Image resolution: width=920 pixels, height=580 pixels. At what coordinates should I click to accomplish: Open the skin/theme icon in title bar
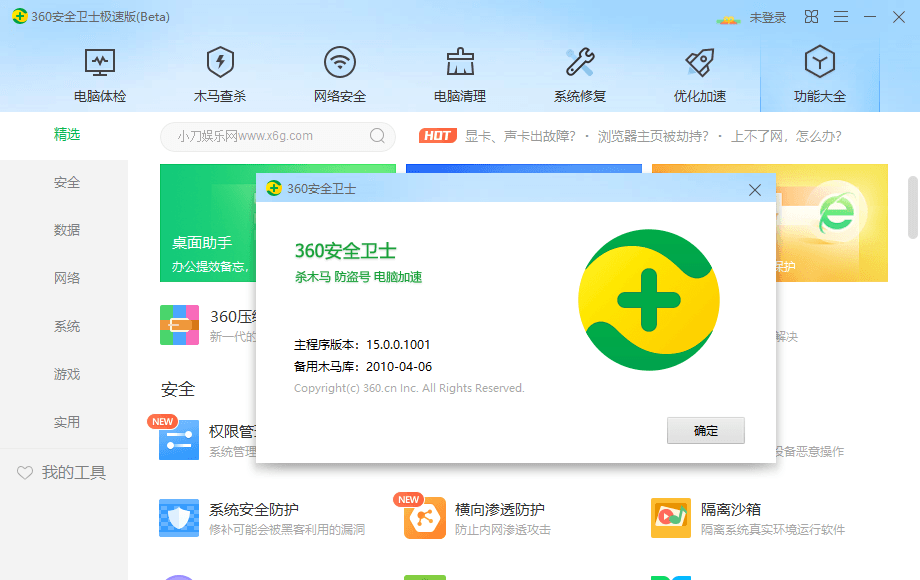pos(811,17)
